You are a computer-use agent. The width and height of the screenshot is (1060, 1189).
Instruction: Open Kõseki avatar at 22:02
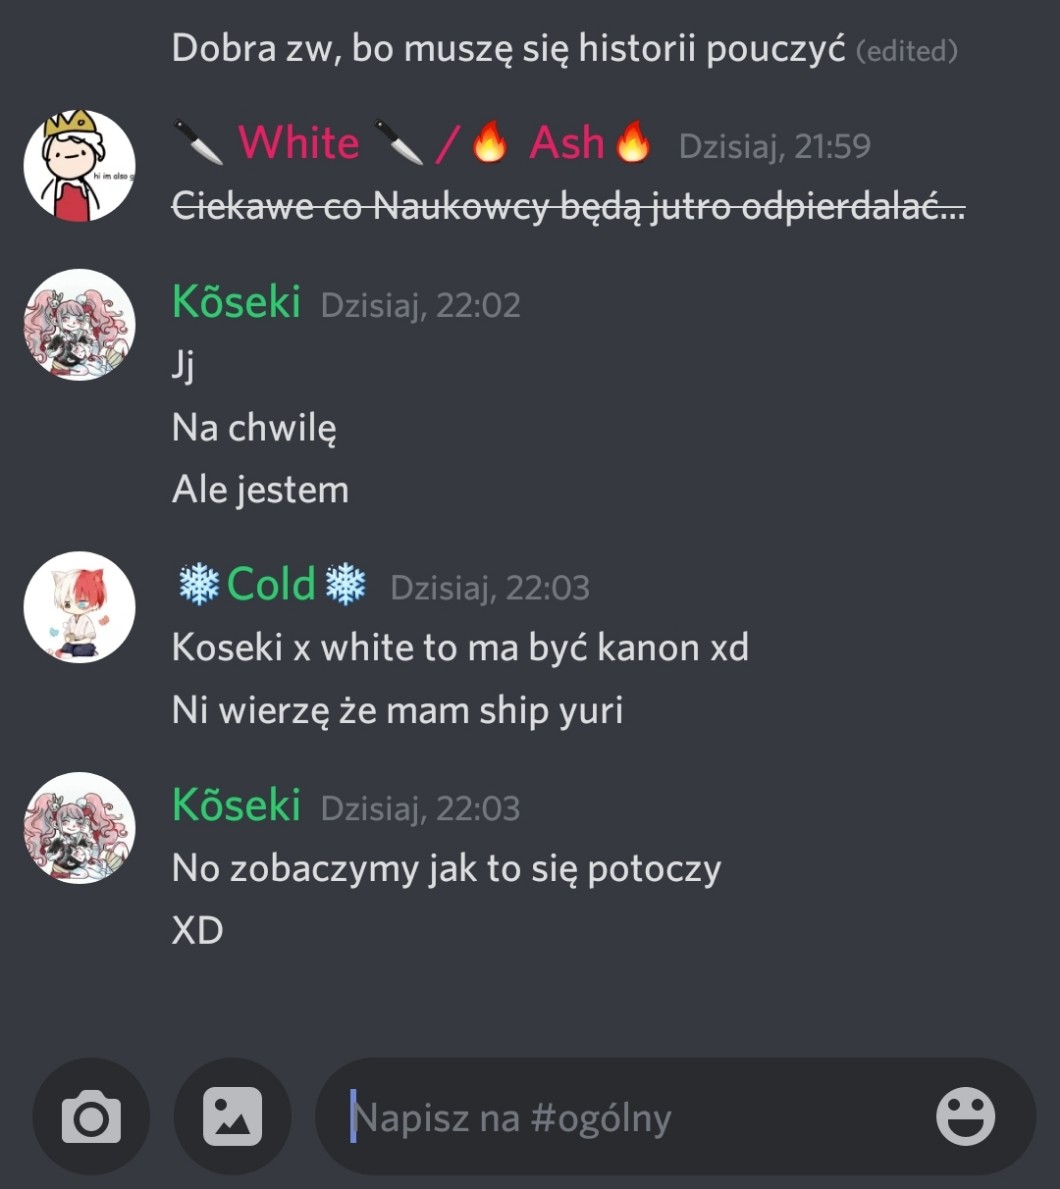80,325
